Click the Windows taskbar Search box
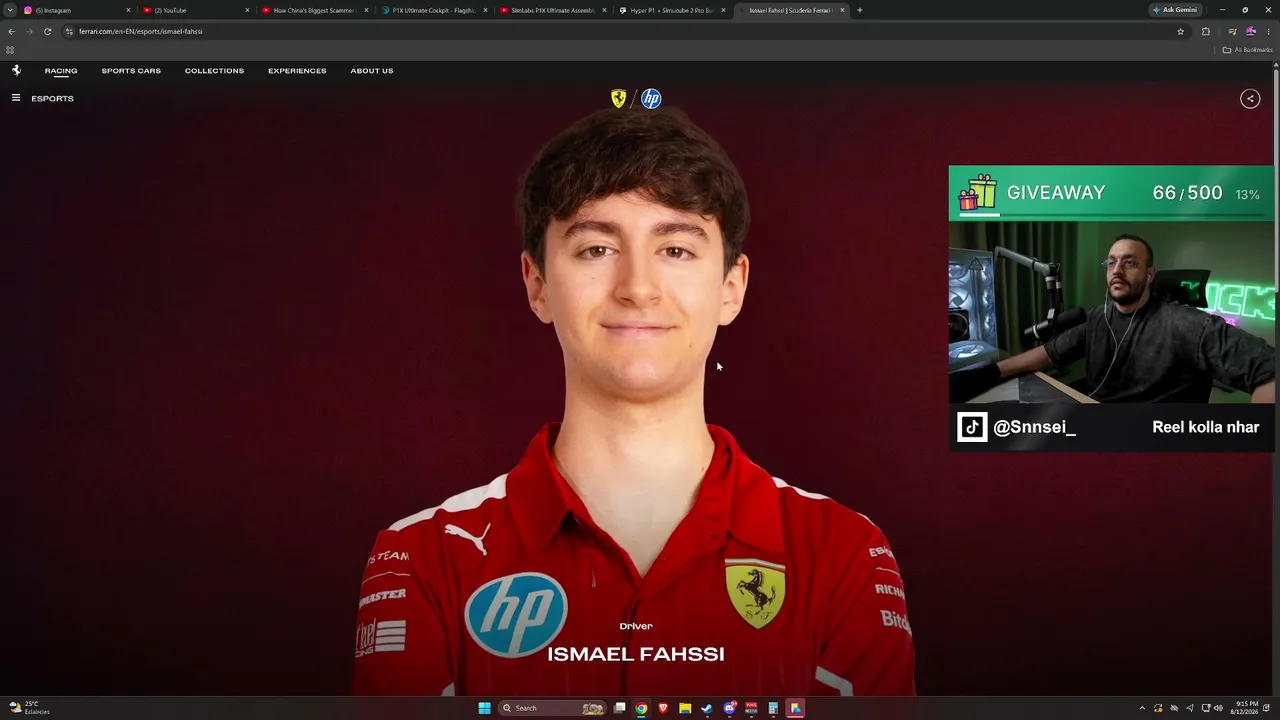 (x=553, y=708)
